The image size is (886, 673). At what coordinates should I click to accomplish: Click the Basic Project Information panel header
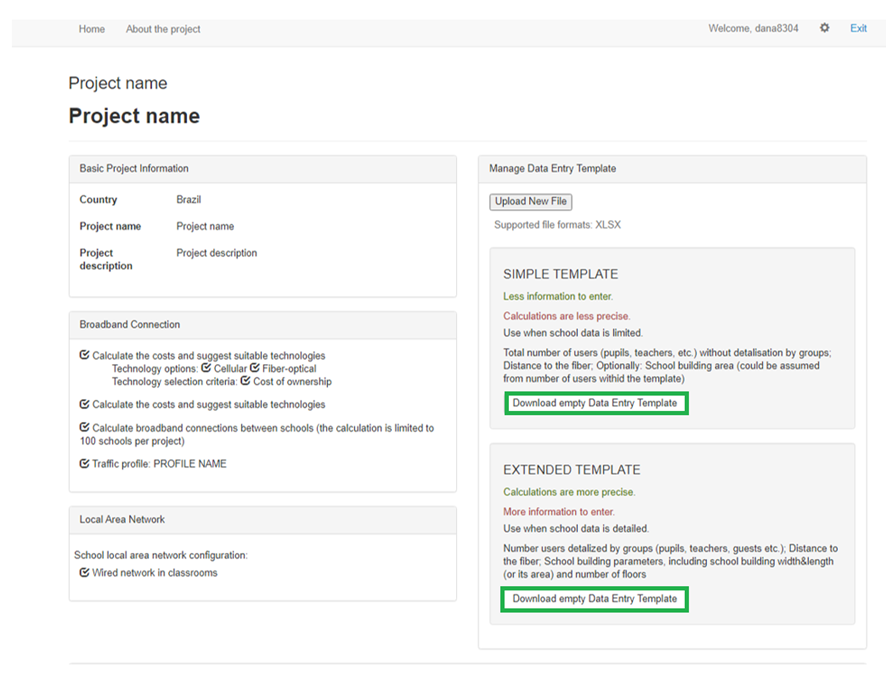(x=134, y=169)
